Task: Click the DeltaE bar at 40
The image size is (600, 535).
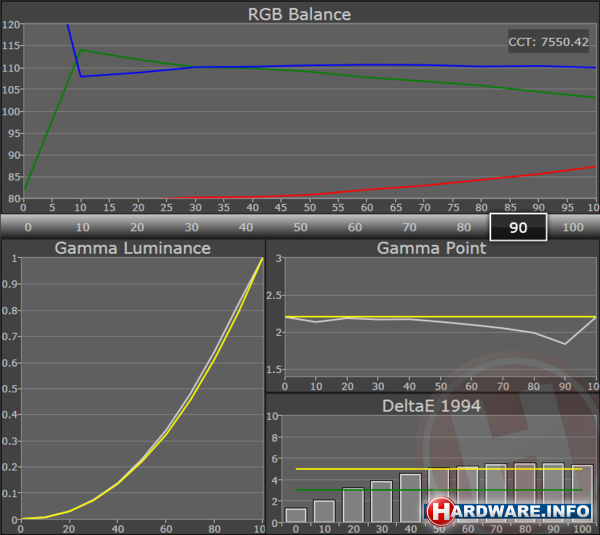Action: pos(410,498)
